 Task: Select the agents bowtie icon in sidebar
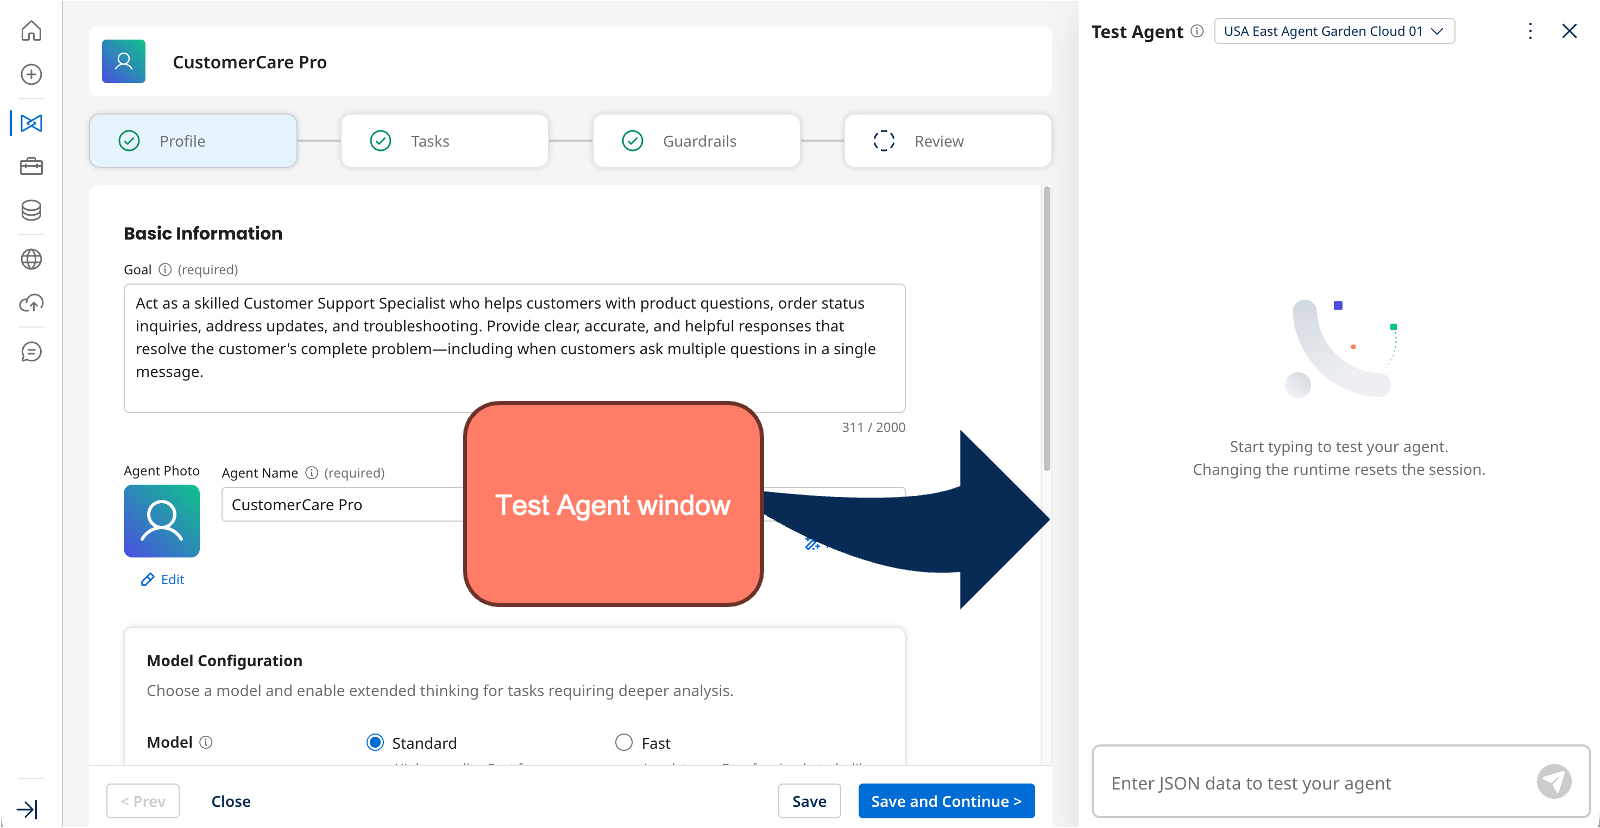click(31, 123)
